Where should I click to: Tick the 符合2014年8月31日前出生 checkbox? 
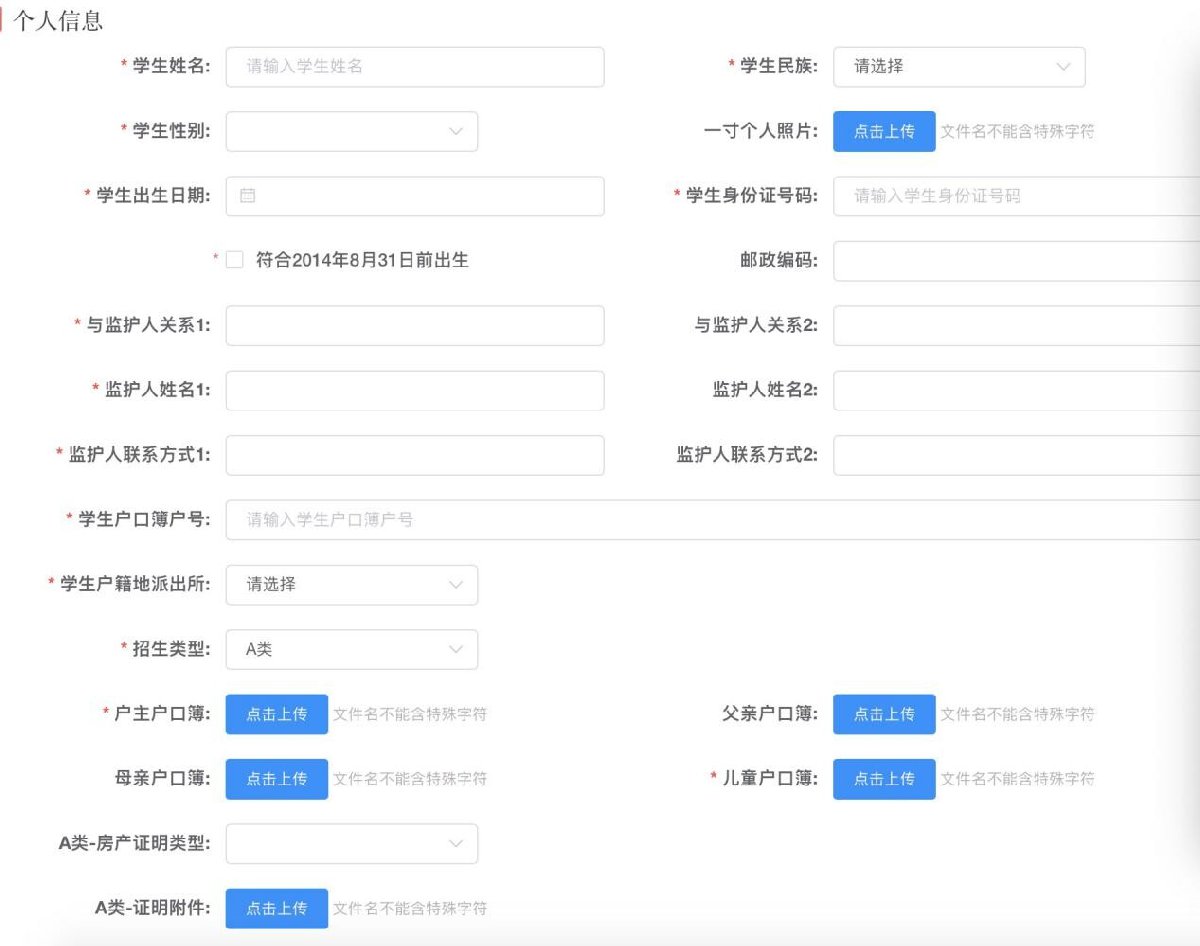(235, 260)
